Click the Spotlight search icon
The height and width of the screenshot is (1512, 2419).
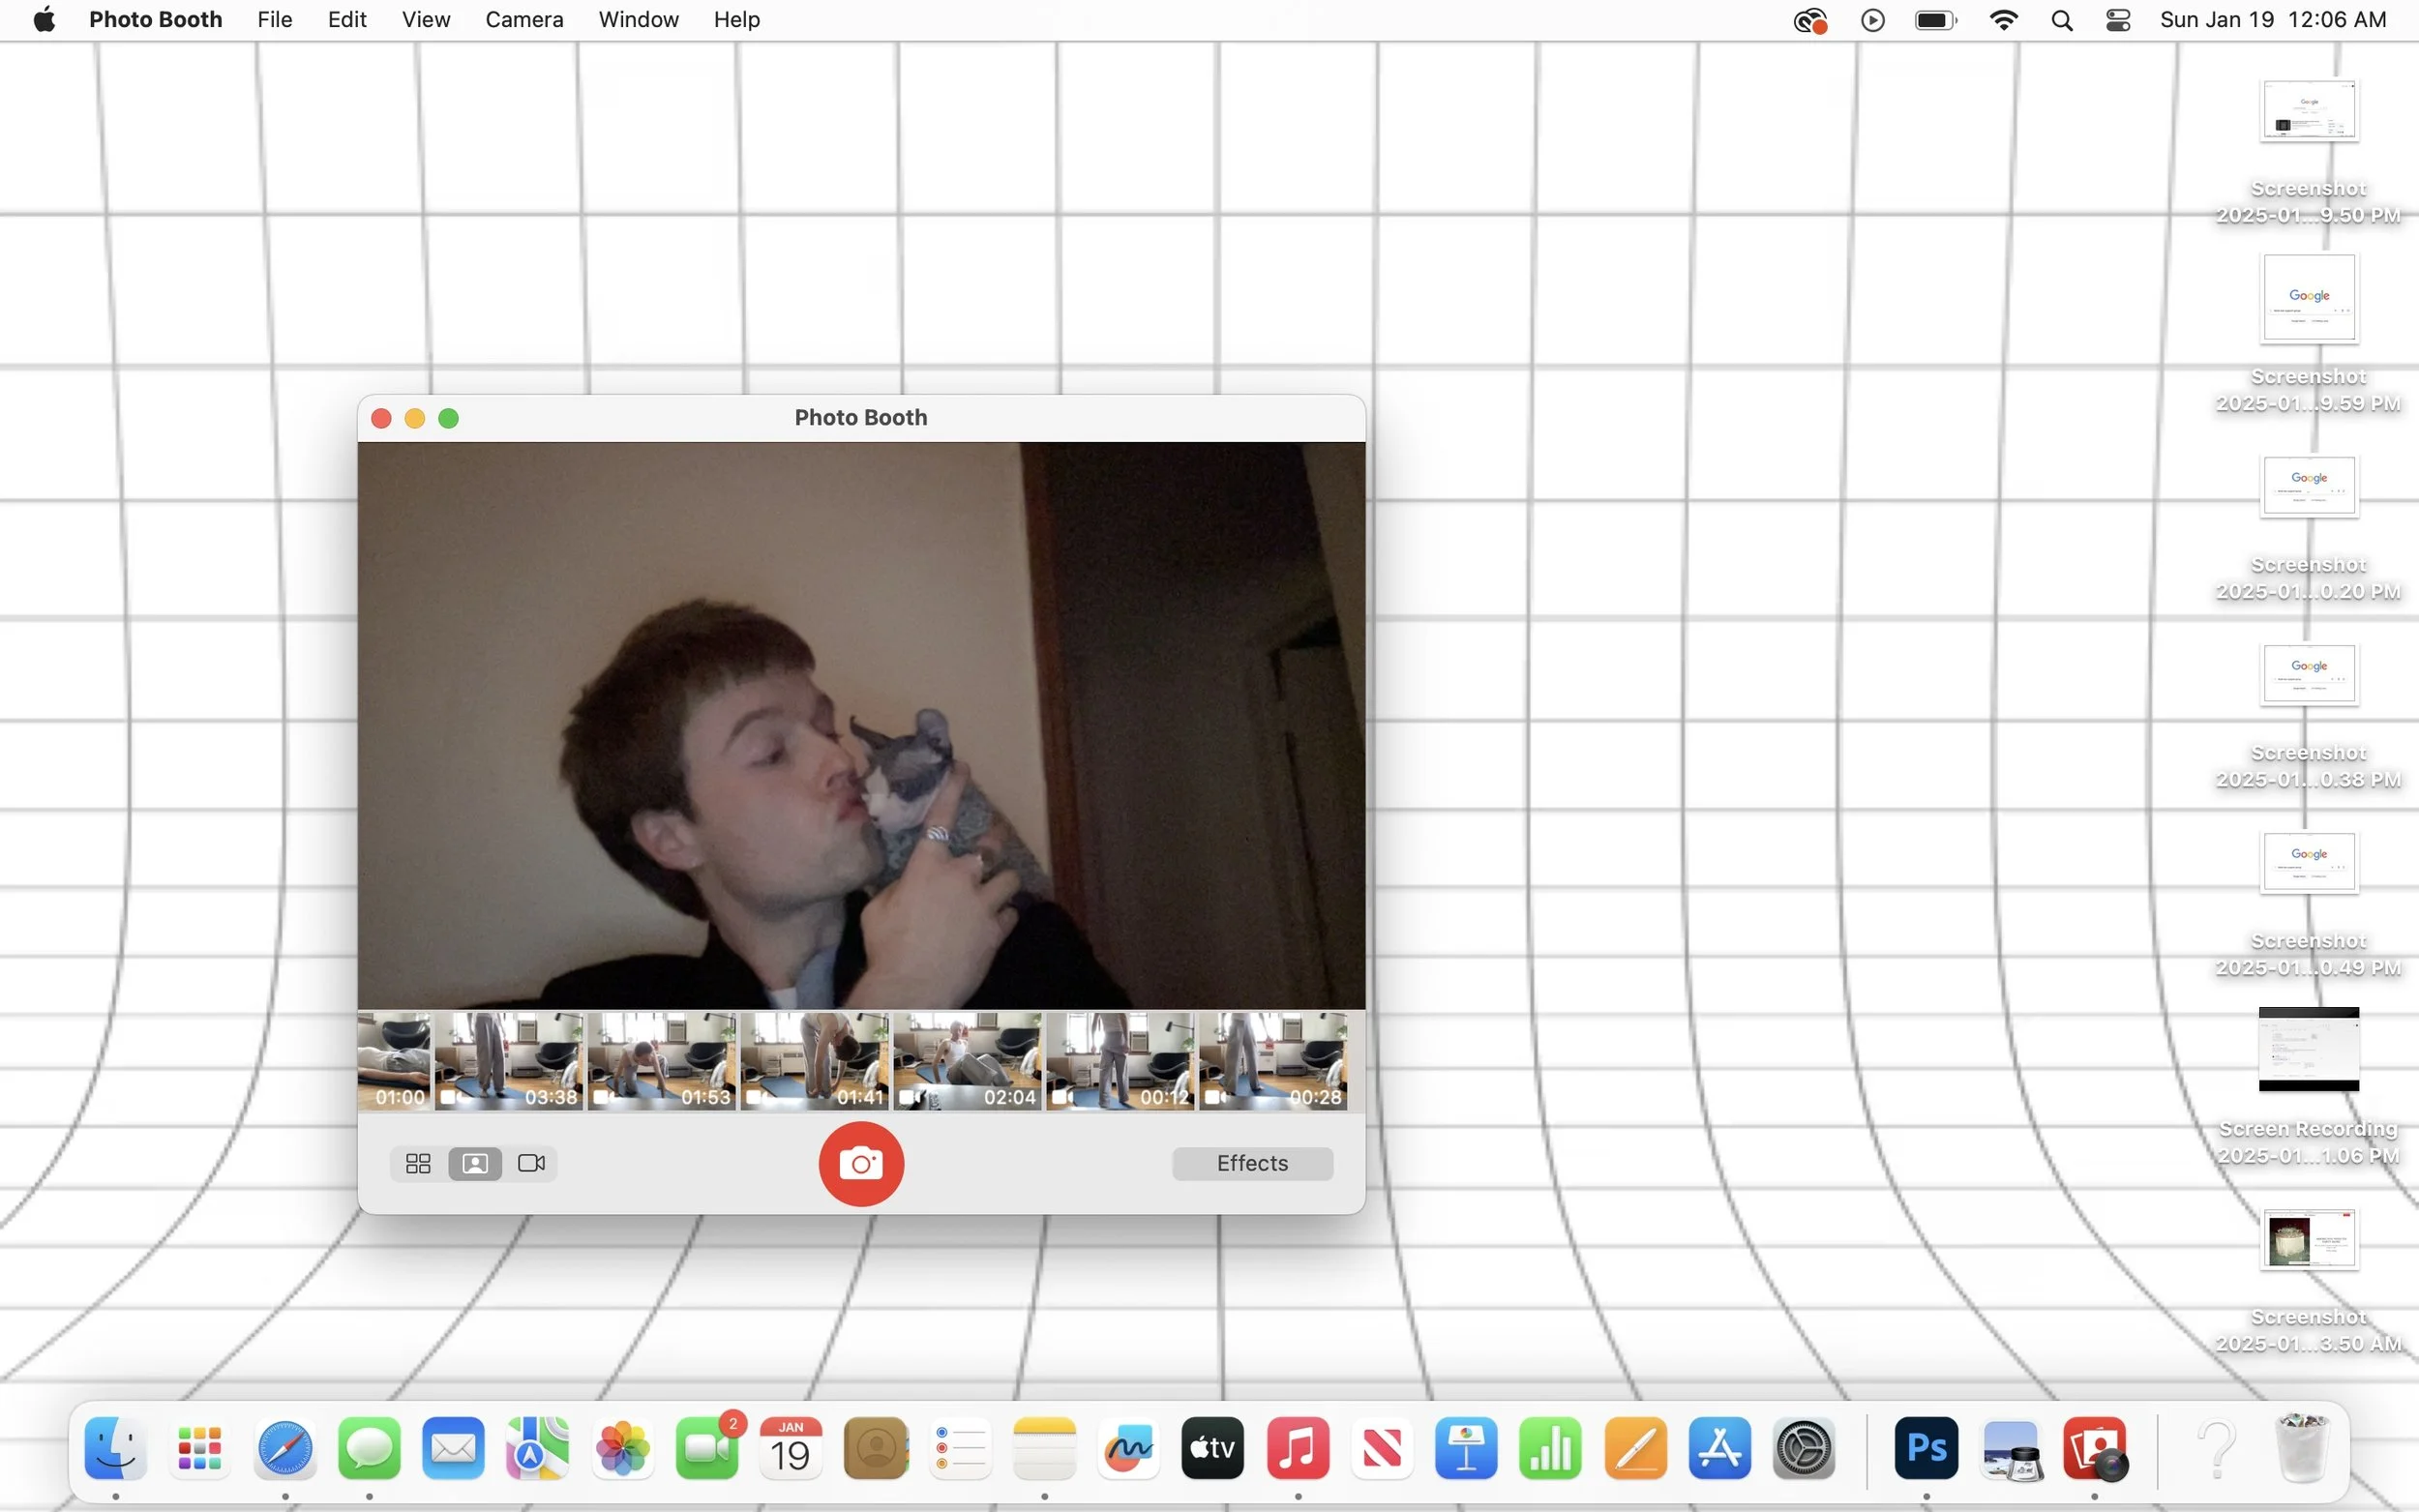2061,20
